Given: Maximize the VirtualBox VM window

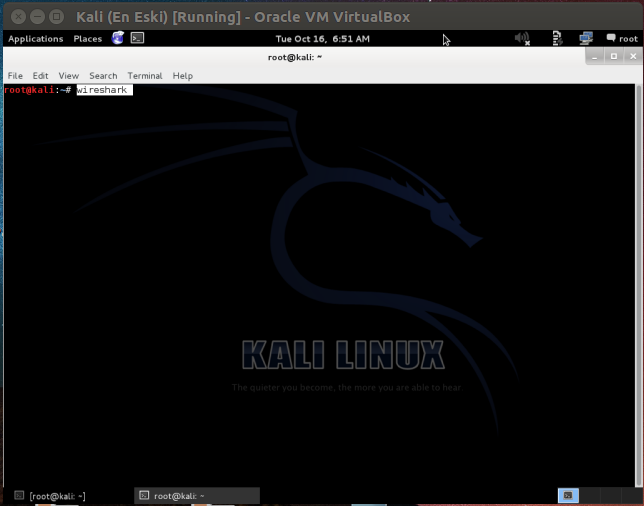Looking at the screenshot, I should point(56,16).
